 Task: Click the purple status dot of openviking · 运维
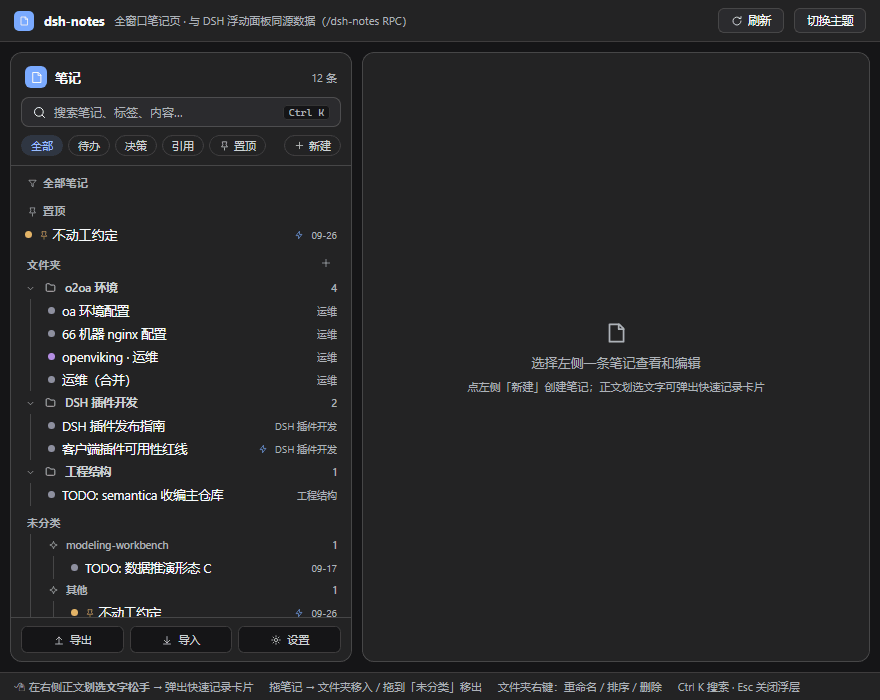51,356
